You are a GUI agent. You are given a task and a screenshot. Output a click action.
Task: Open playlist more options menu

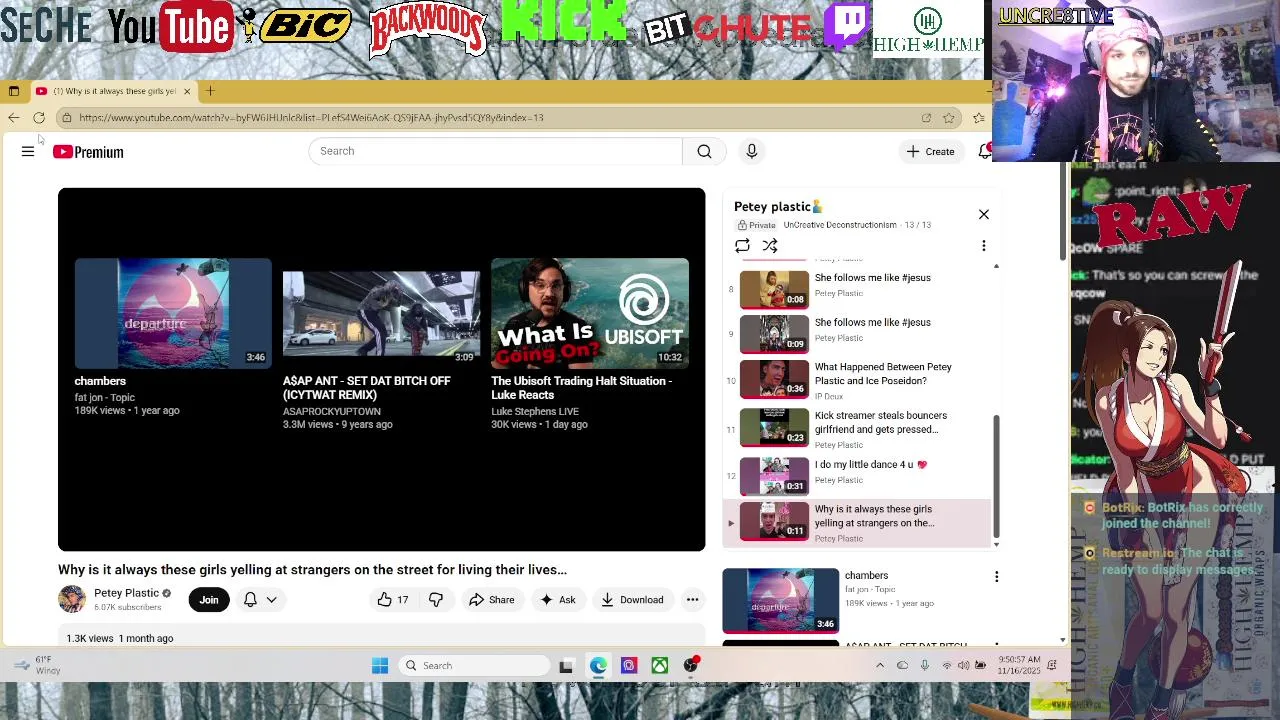tap(984, 246)
